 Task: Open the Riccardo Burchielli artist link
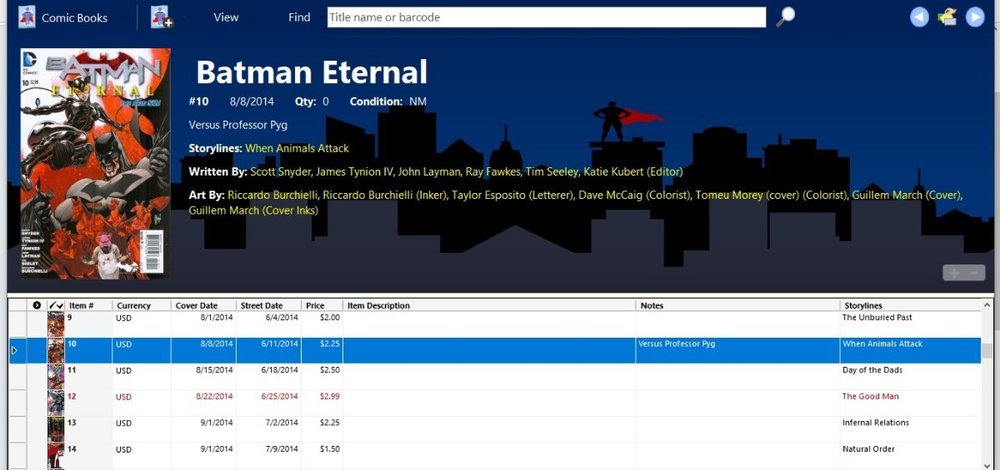273,195
